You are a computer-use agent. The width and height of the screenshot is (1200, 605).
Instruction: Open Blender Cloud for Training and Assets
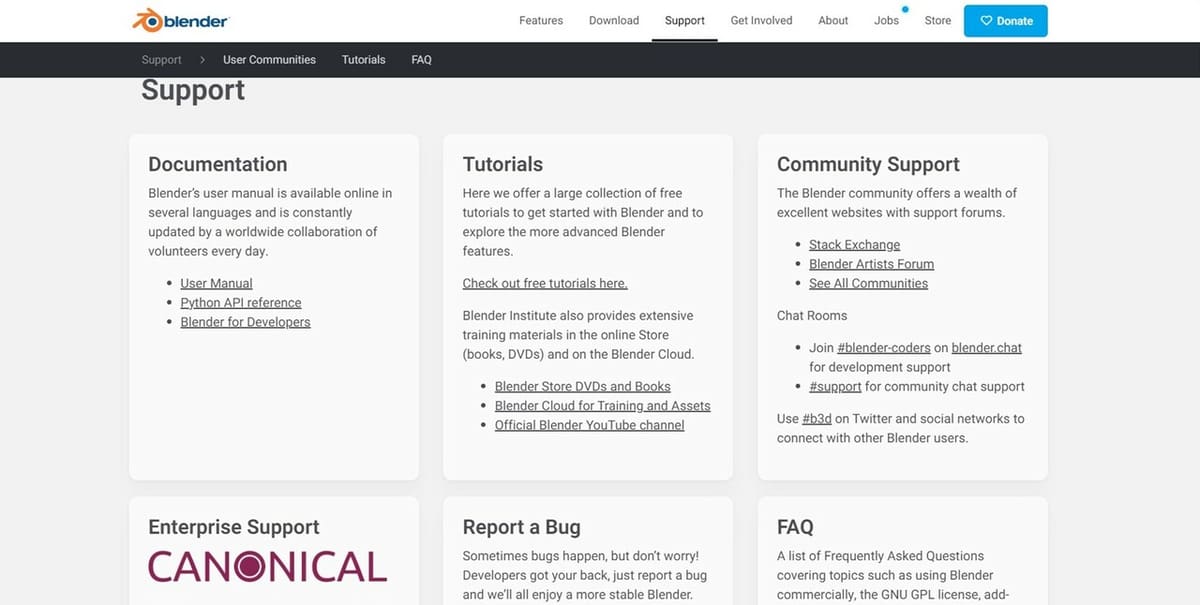(603, 406)
